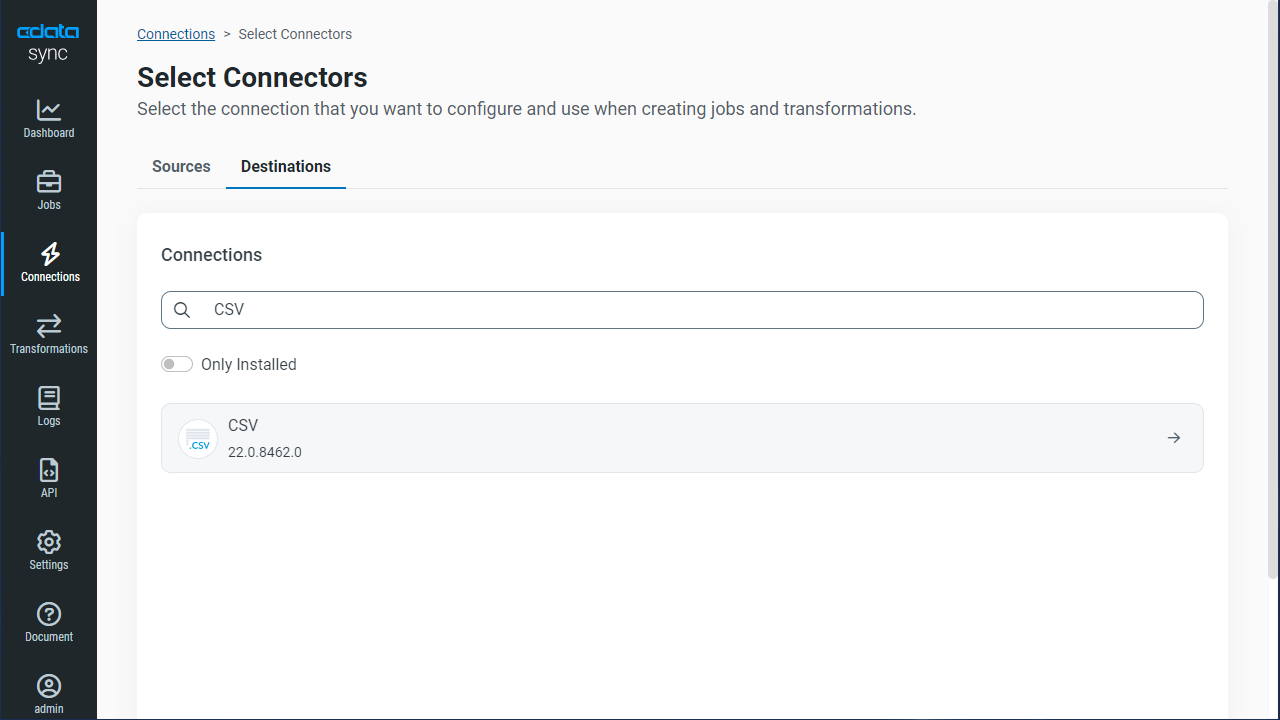The height and width of the screenshot is (720, 1280).
Task: Click the CData Sync logo
Action: [48, 43]
